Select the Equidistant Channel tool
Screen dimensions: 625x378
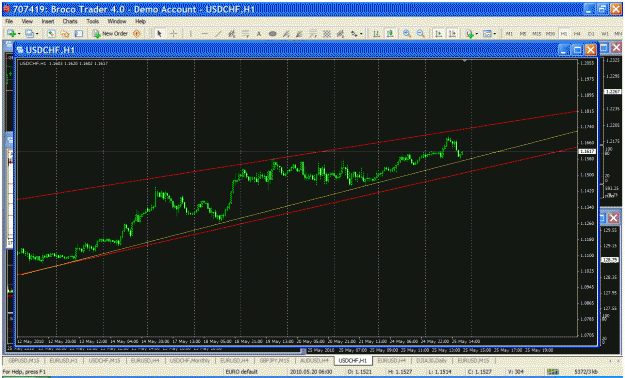232,34
